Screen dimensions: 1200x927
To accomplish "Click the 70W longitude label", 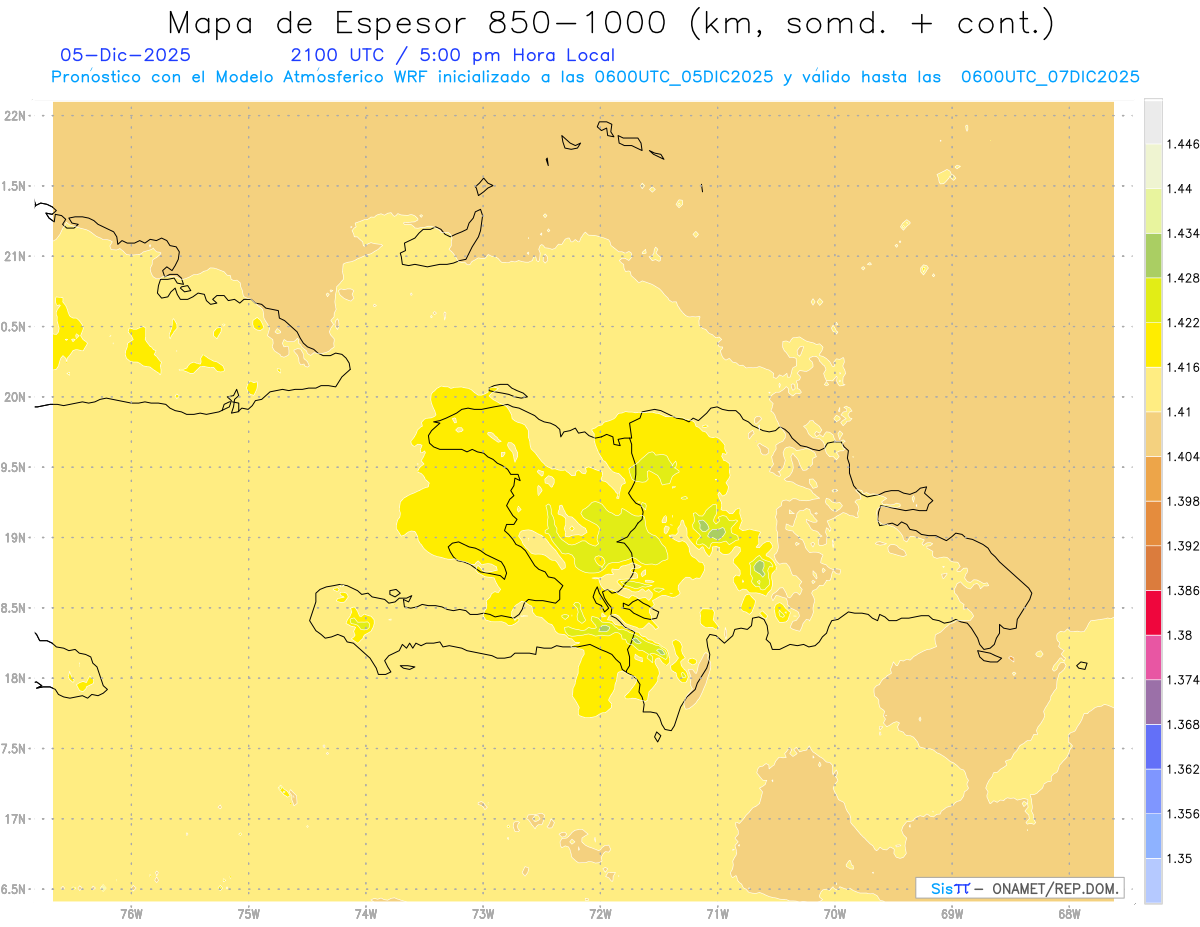I will coord(835,914).
